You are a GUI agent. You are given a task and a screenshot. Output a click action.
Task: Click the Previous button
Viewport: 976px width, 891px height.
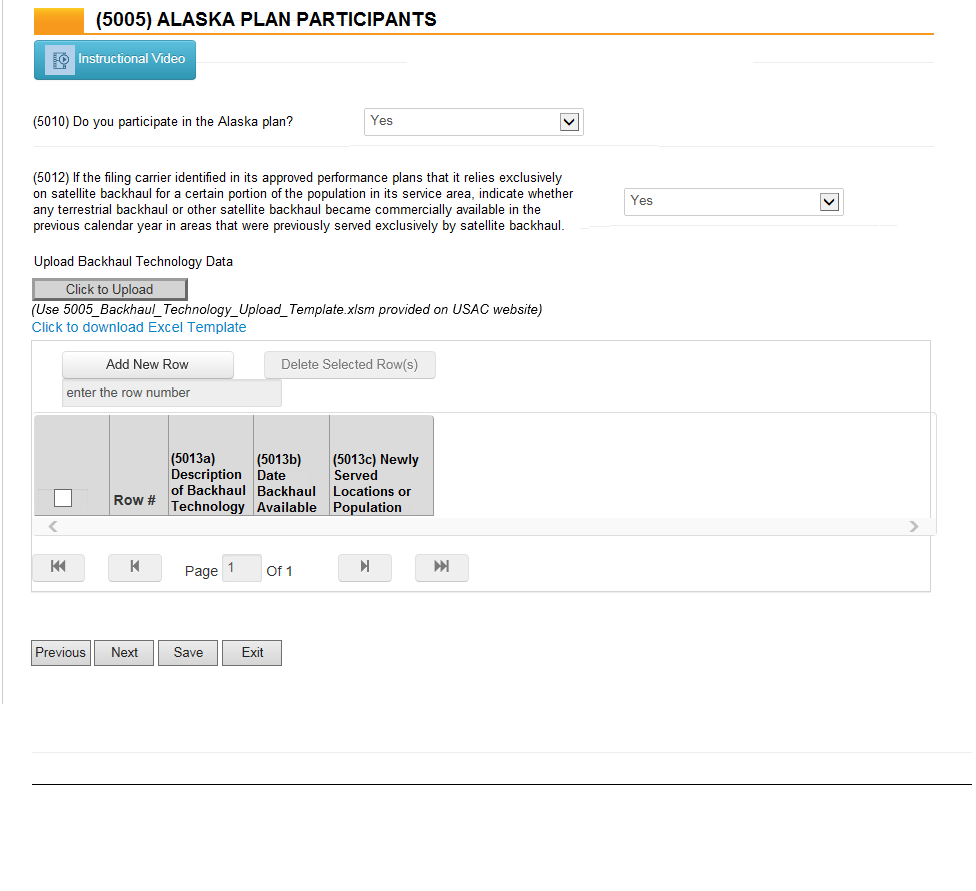[x=61, y=653]
